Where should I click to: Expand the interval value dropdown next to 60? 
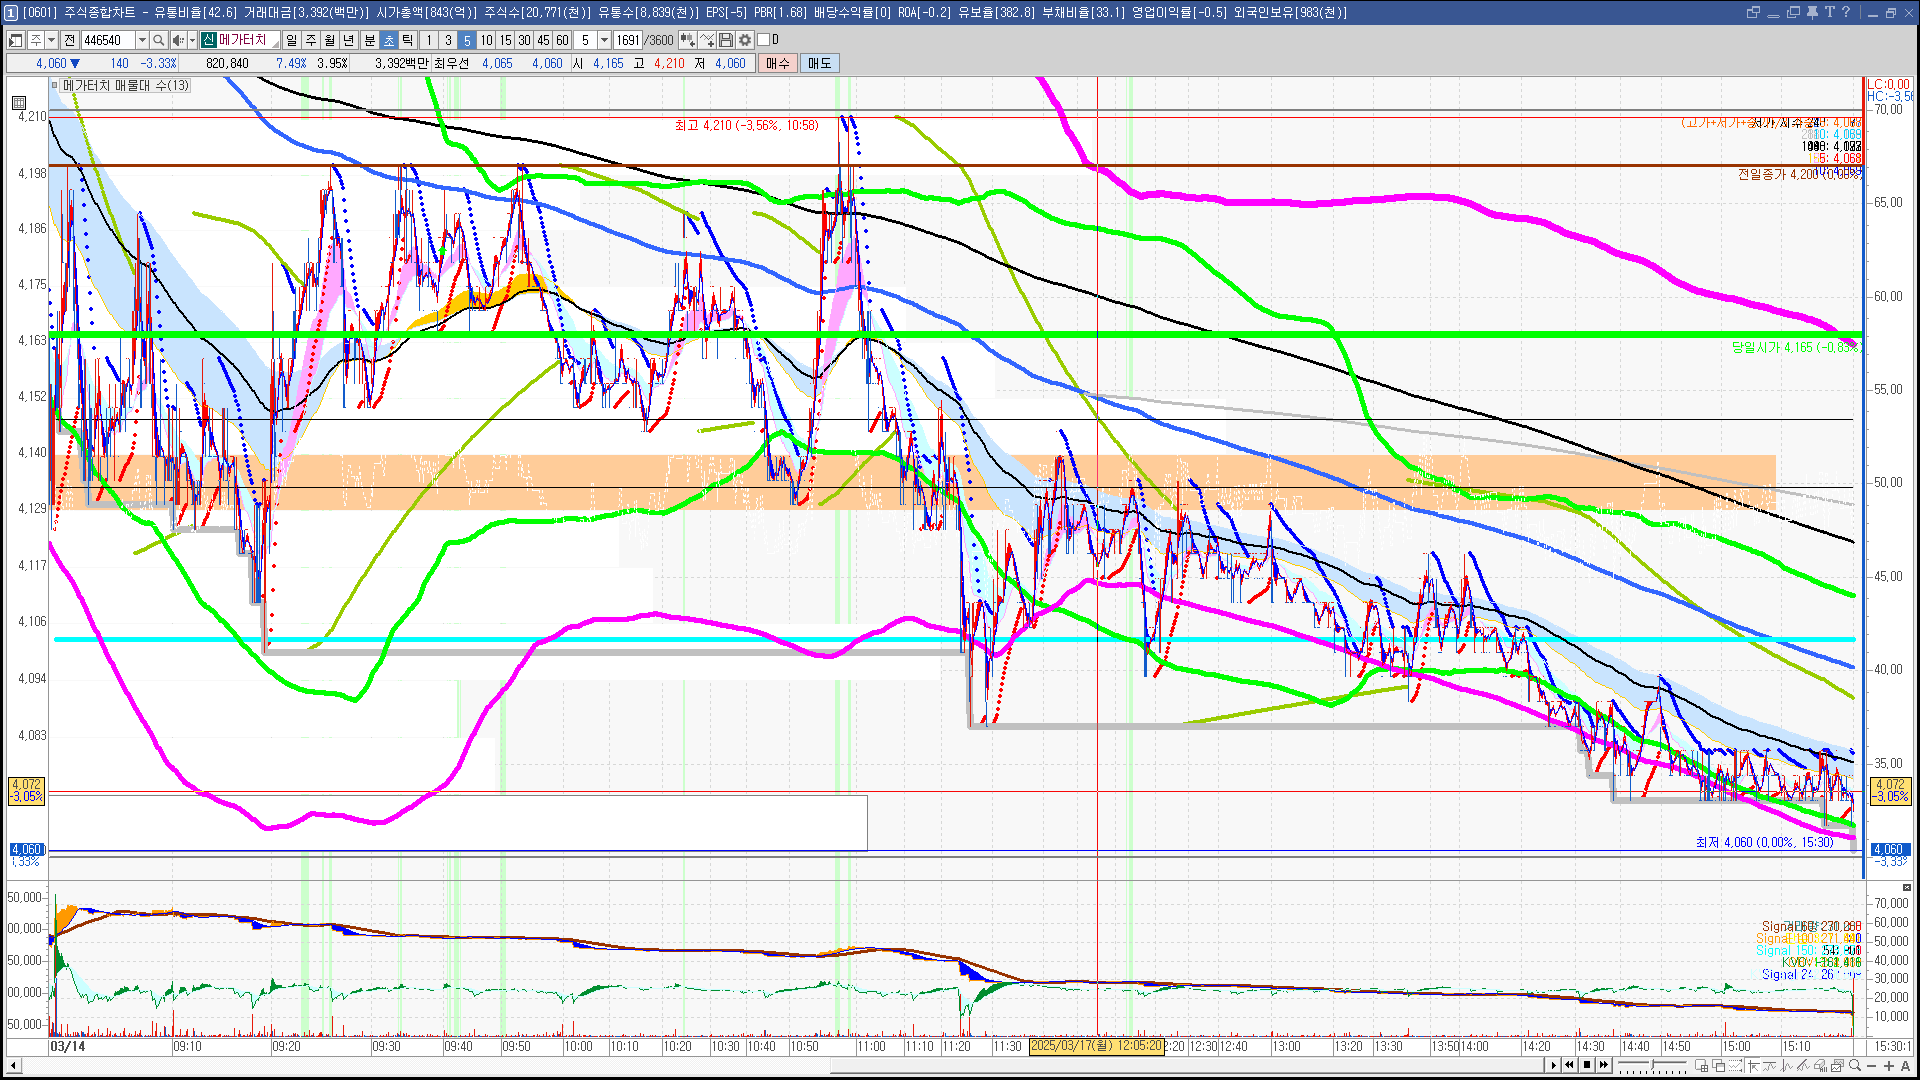point(604,40)
